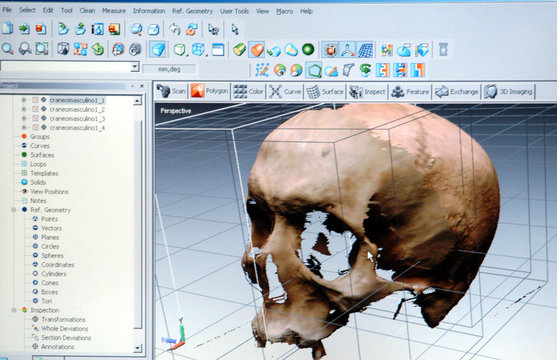Collapse the Inspection tree node

[x=13, y=310]
